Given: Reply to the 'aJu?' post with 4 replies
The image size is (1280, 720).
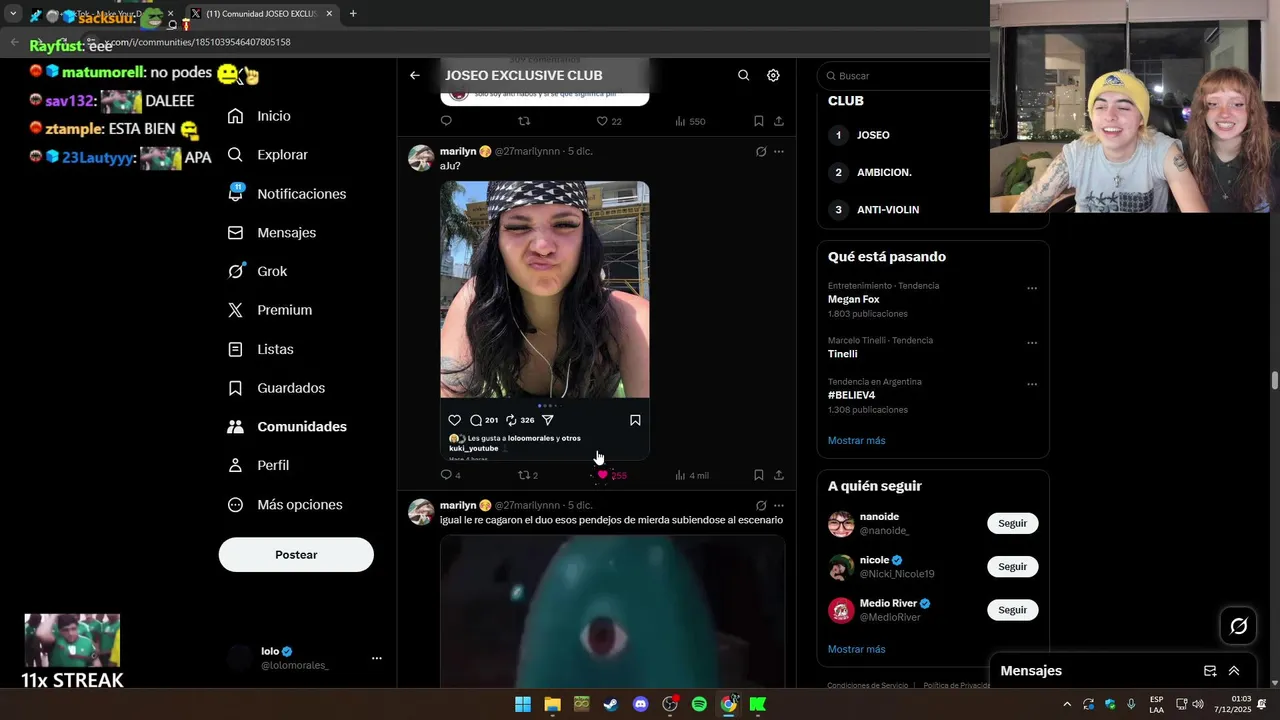Looking at the screenshot, I should (450, 475).
